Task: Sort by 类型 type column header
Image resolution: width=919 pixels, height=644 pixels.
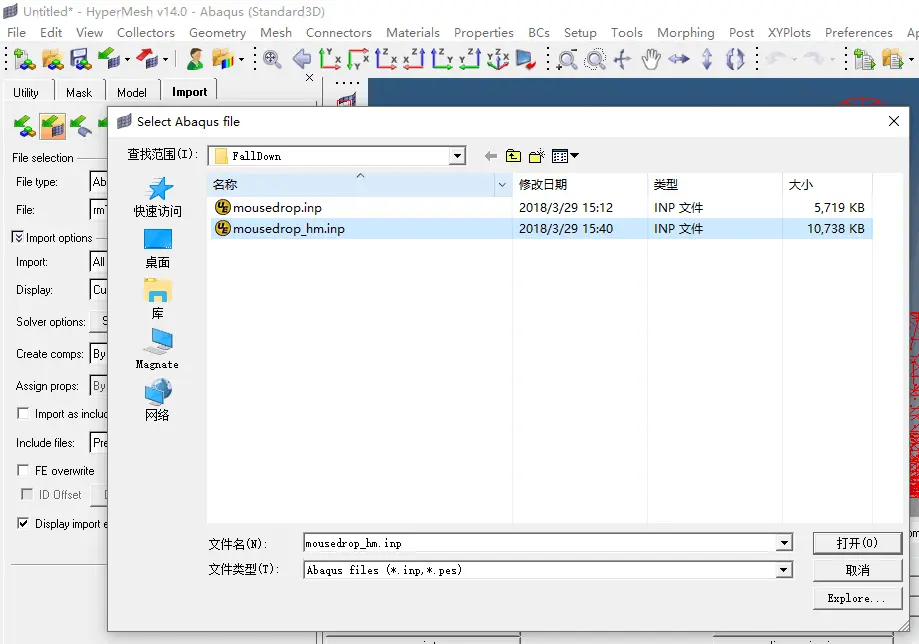Action: pos(715,185)
